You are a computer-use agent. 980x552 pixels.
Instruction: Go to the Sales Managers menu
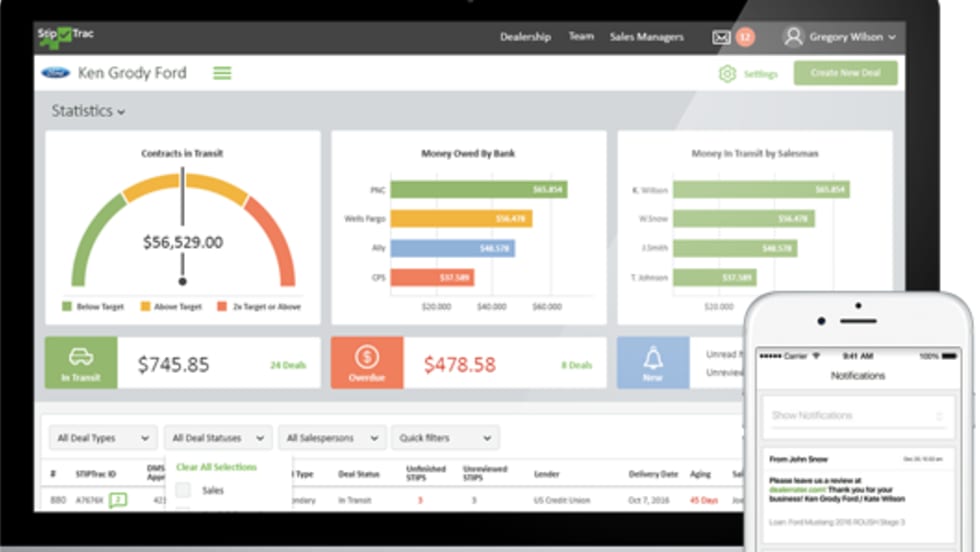point(647,37)
